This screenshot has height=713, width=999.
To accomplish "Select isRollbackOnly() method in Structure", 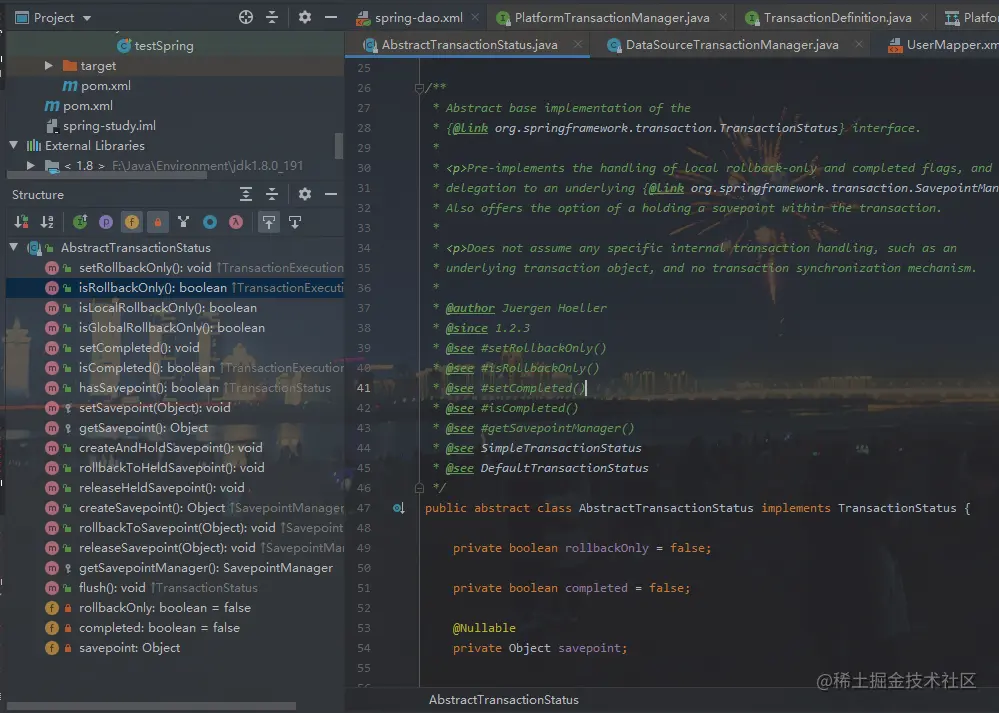I will tap(175, 288).
